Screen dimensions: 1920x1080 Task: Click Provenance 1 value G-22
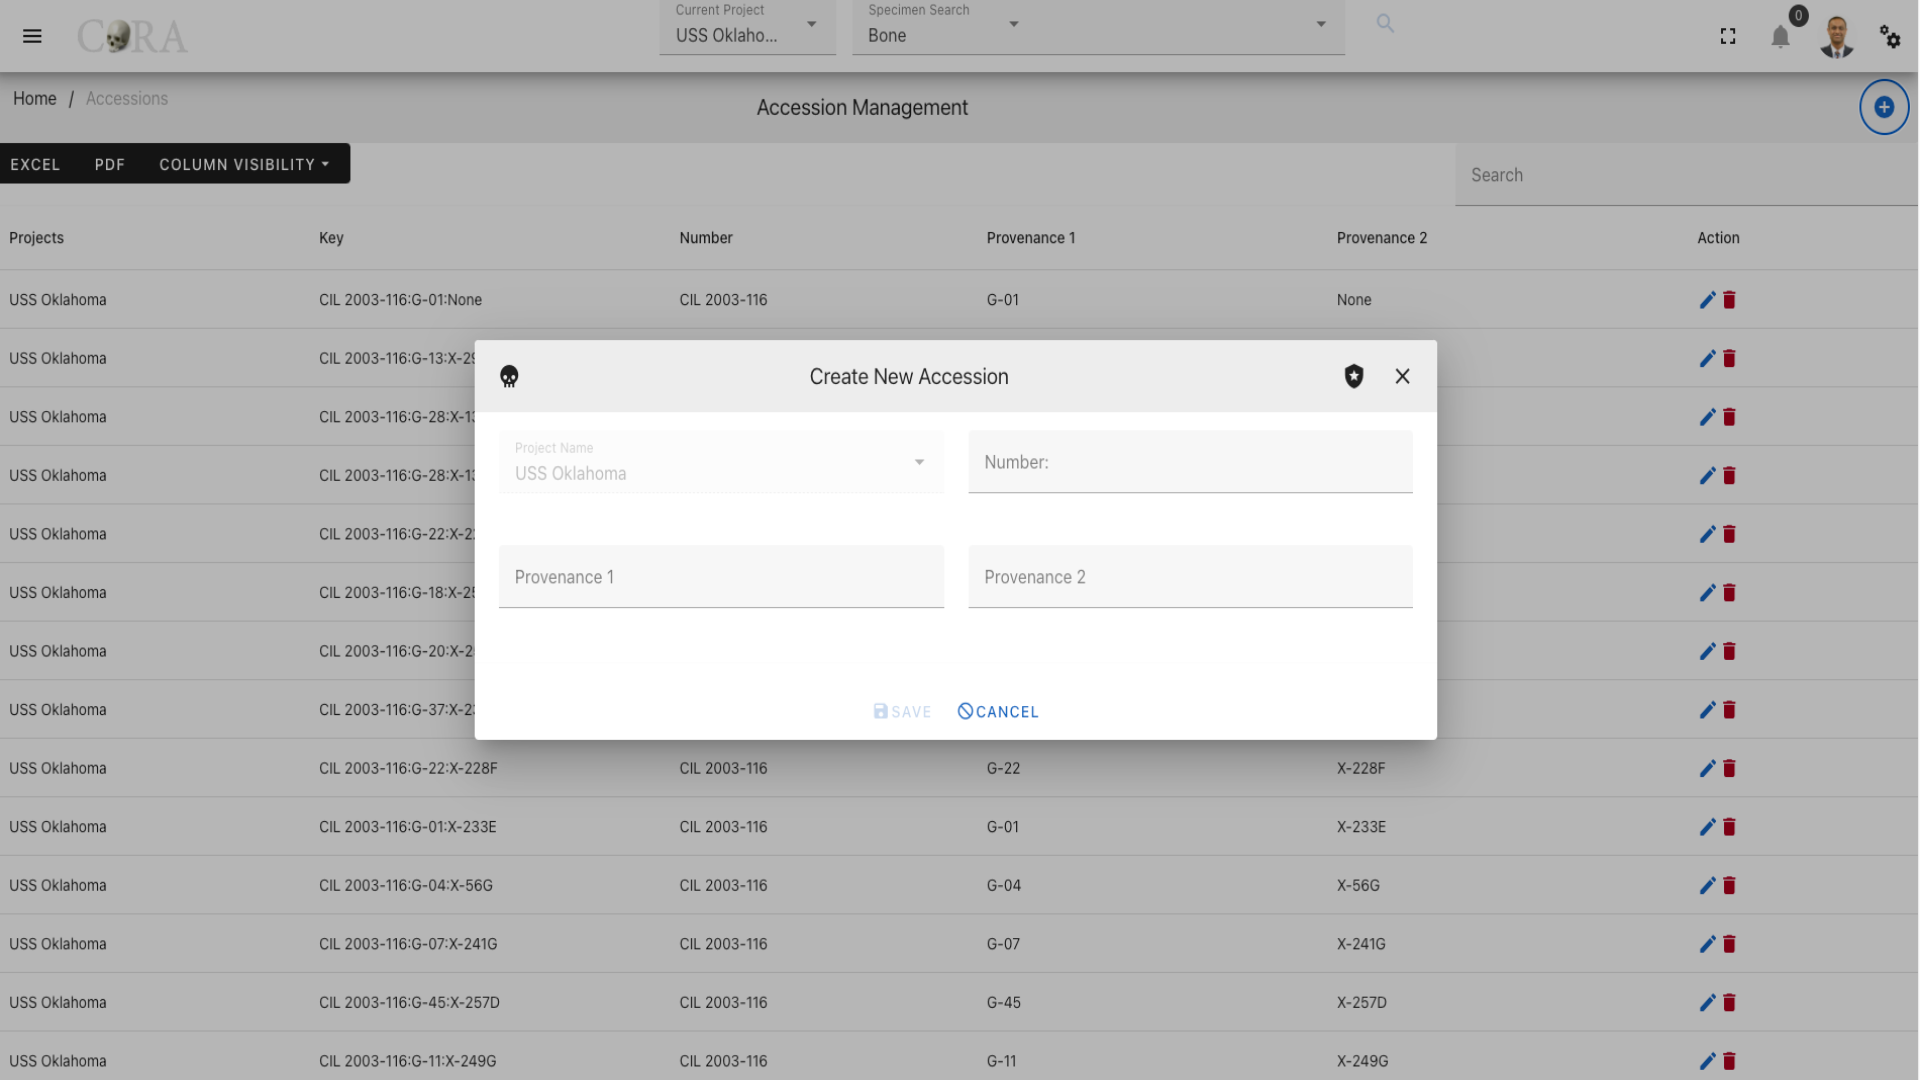(1003, 768)
